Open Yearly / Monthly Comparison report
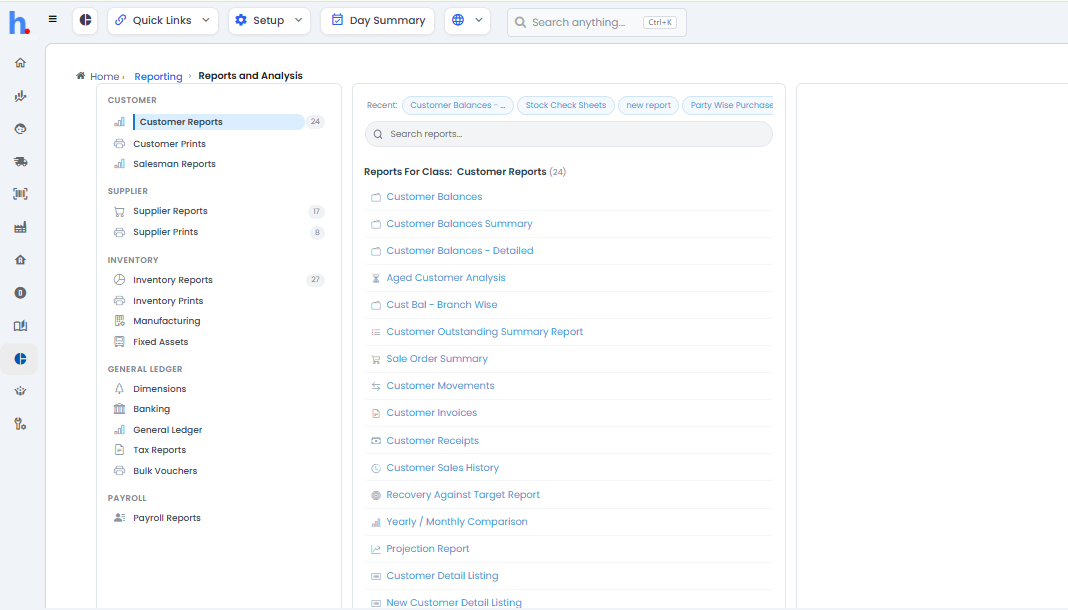Screen dimensions: 1068x610 click(456, 521)
